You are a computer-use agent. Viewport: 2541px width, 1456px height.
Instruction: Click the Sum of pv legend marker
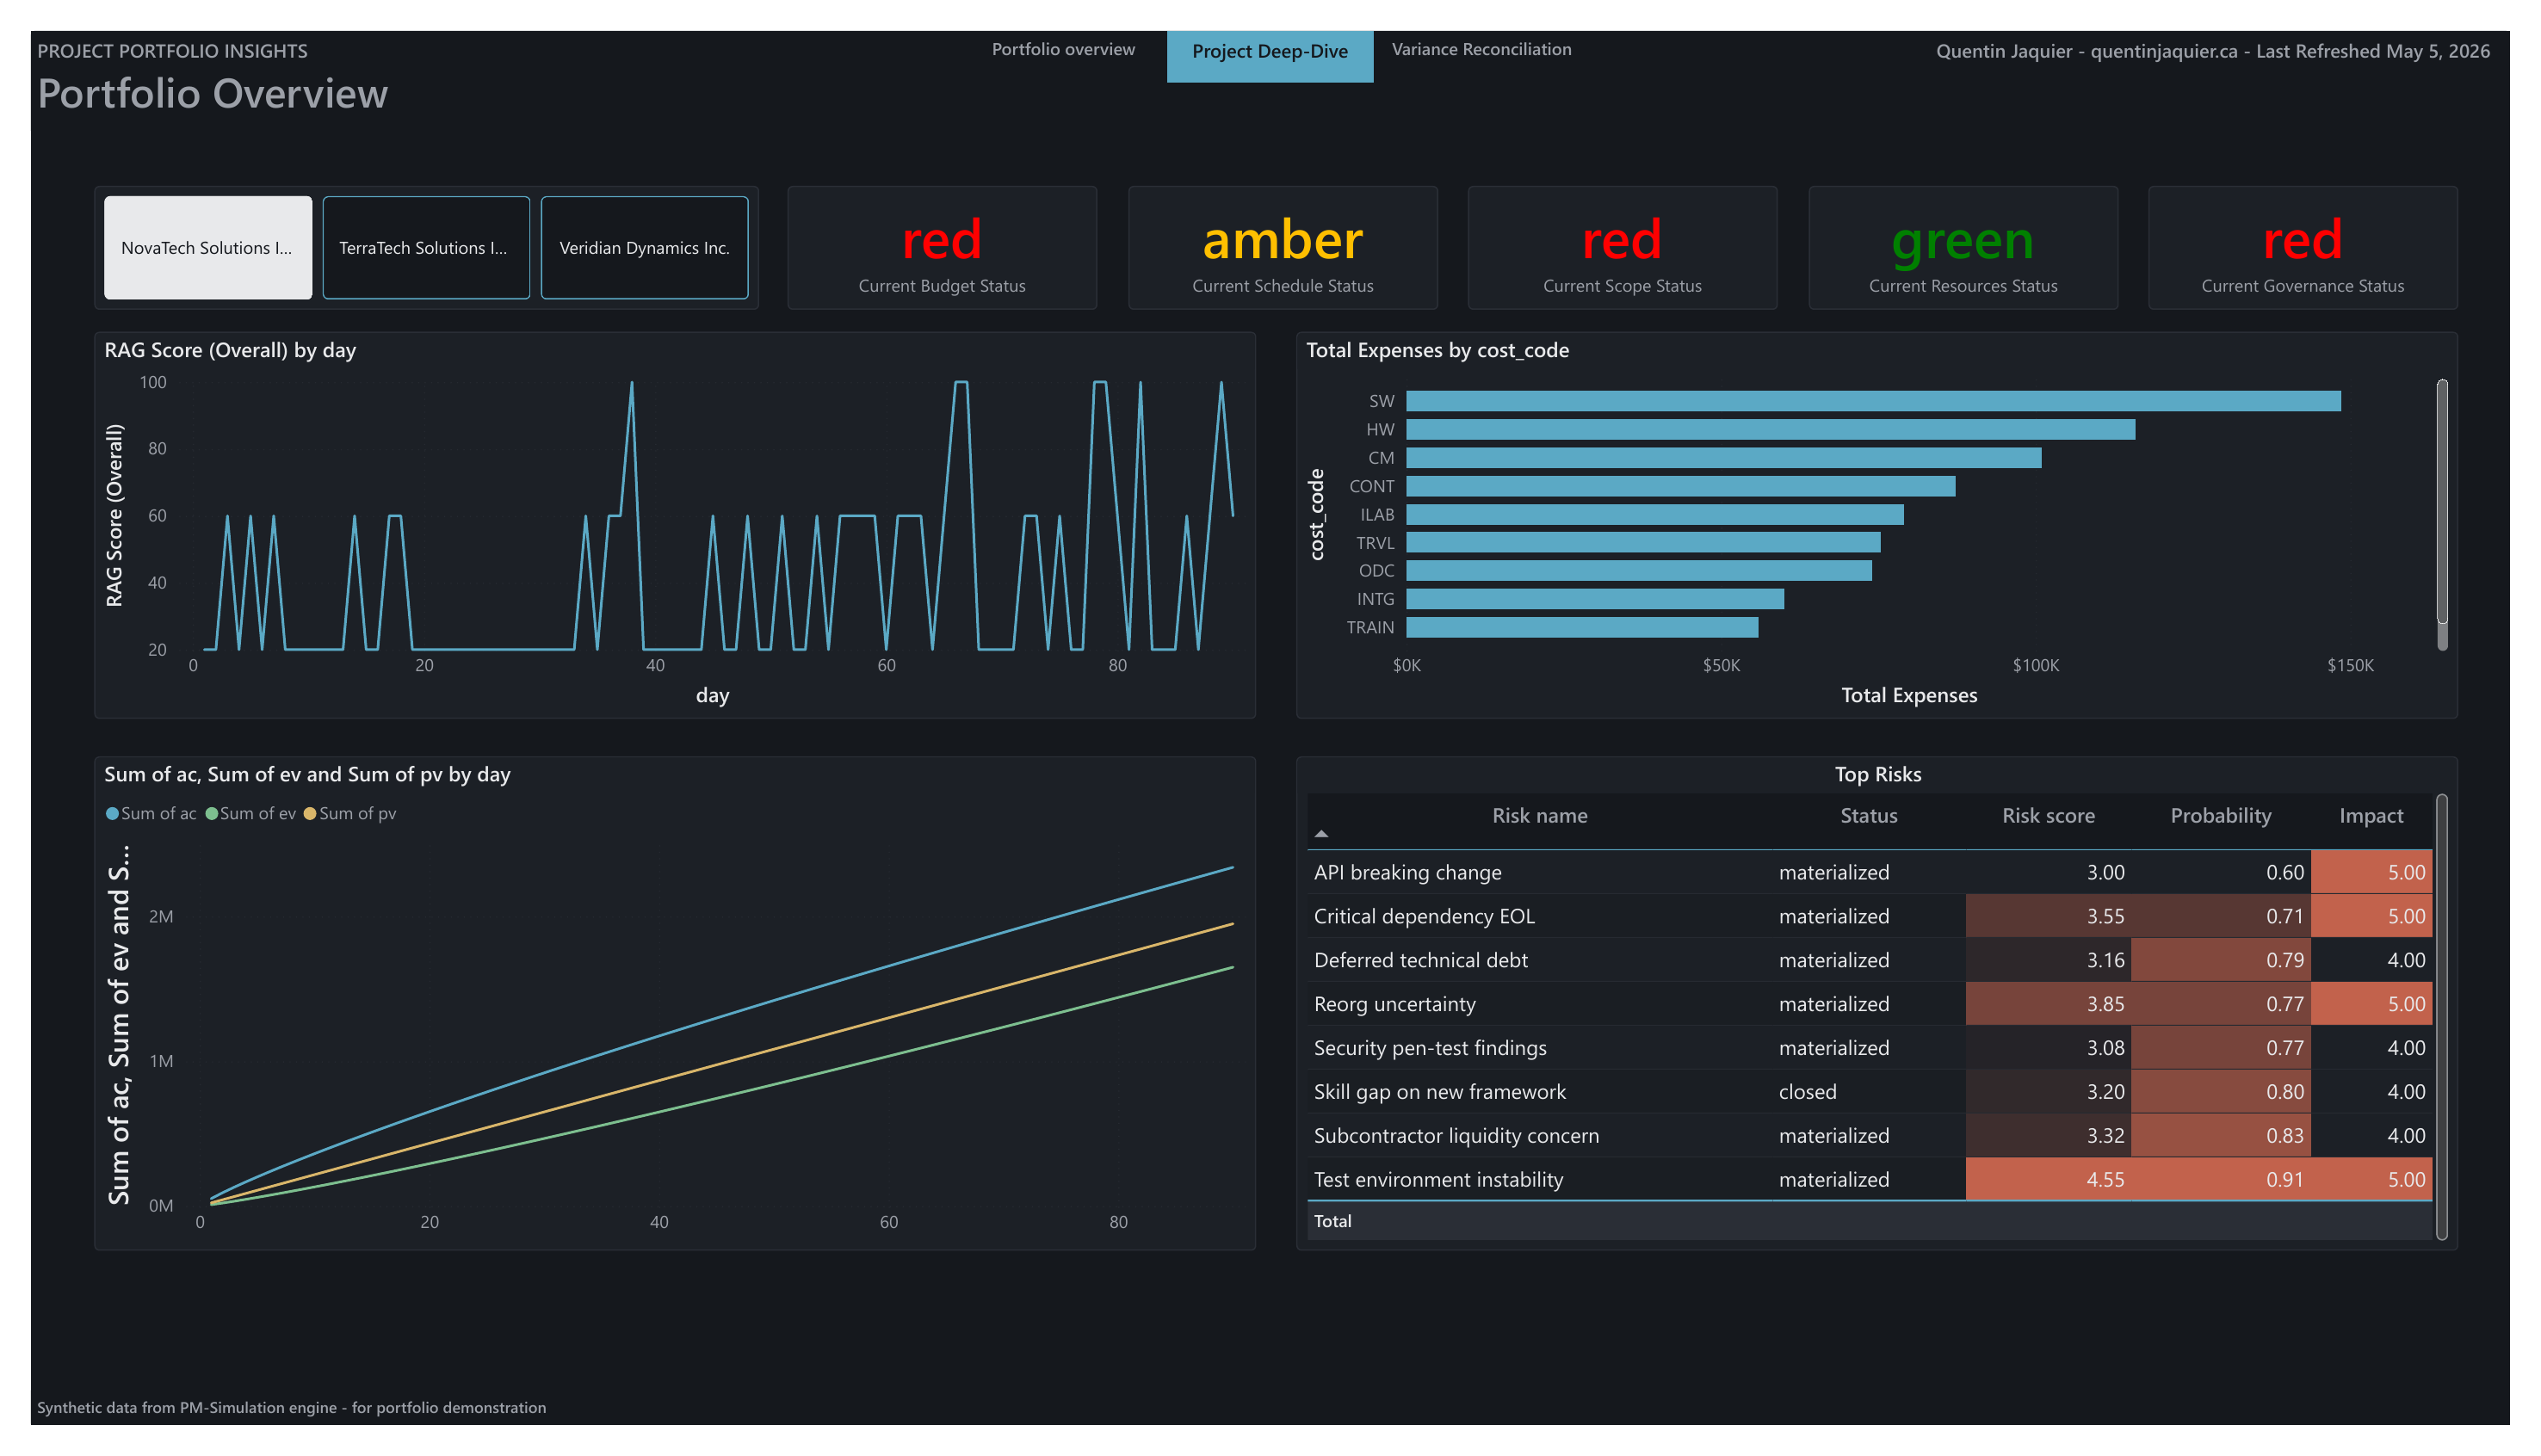pyautogui.click(x=310, y=813)
